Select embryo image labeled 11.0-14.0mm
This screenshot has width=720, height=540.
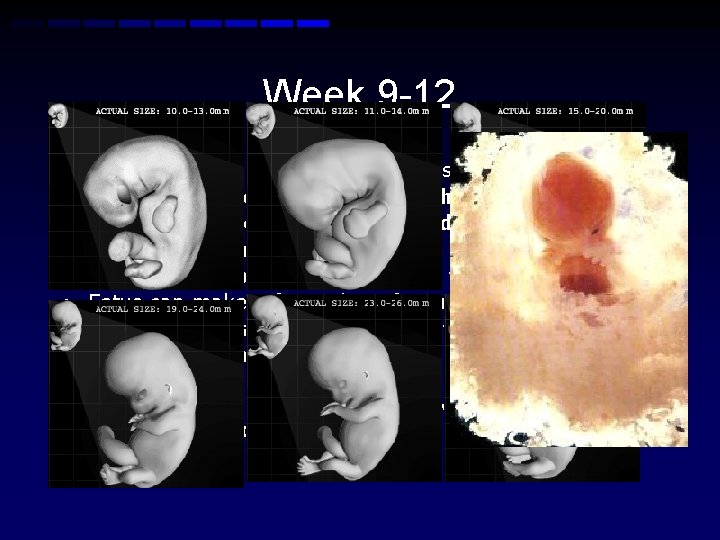coord(344,196)
